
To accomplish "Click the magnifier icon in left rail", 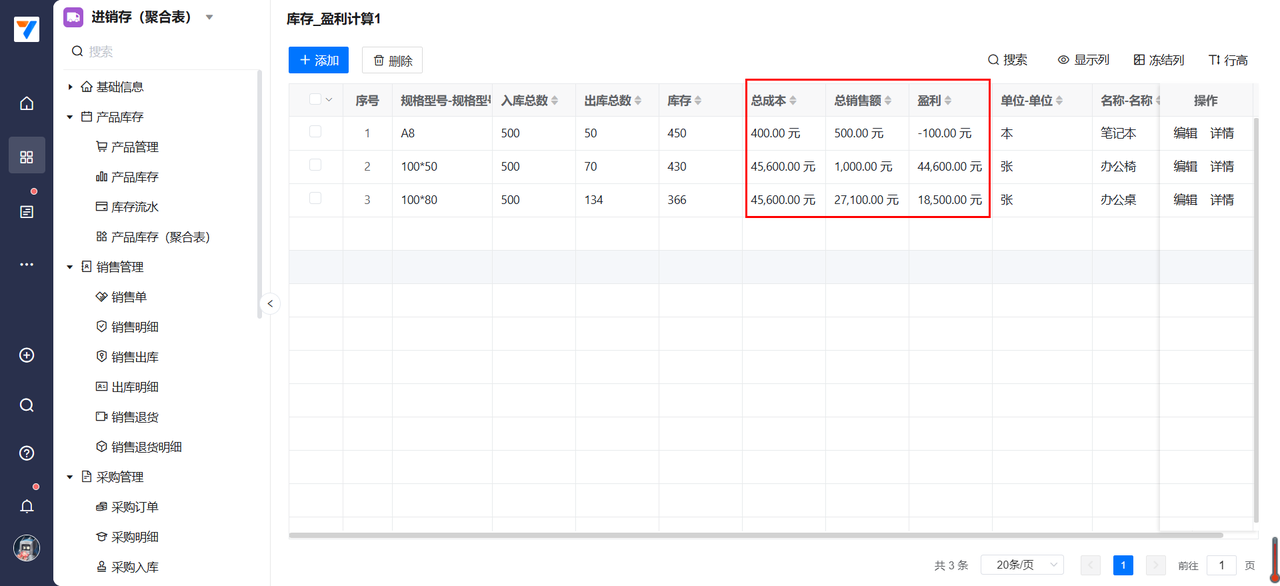I will (27, 405).
